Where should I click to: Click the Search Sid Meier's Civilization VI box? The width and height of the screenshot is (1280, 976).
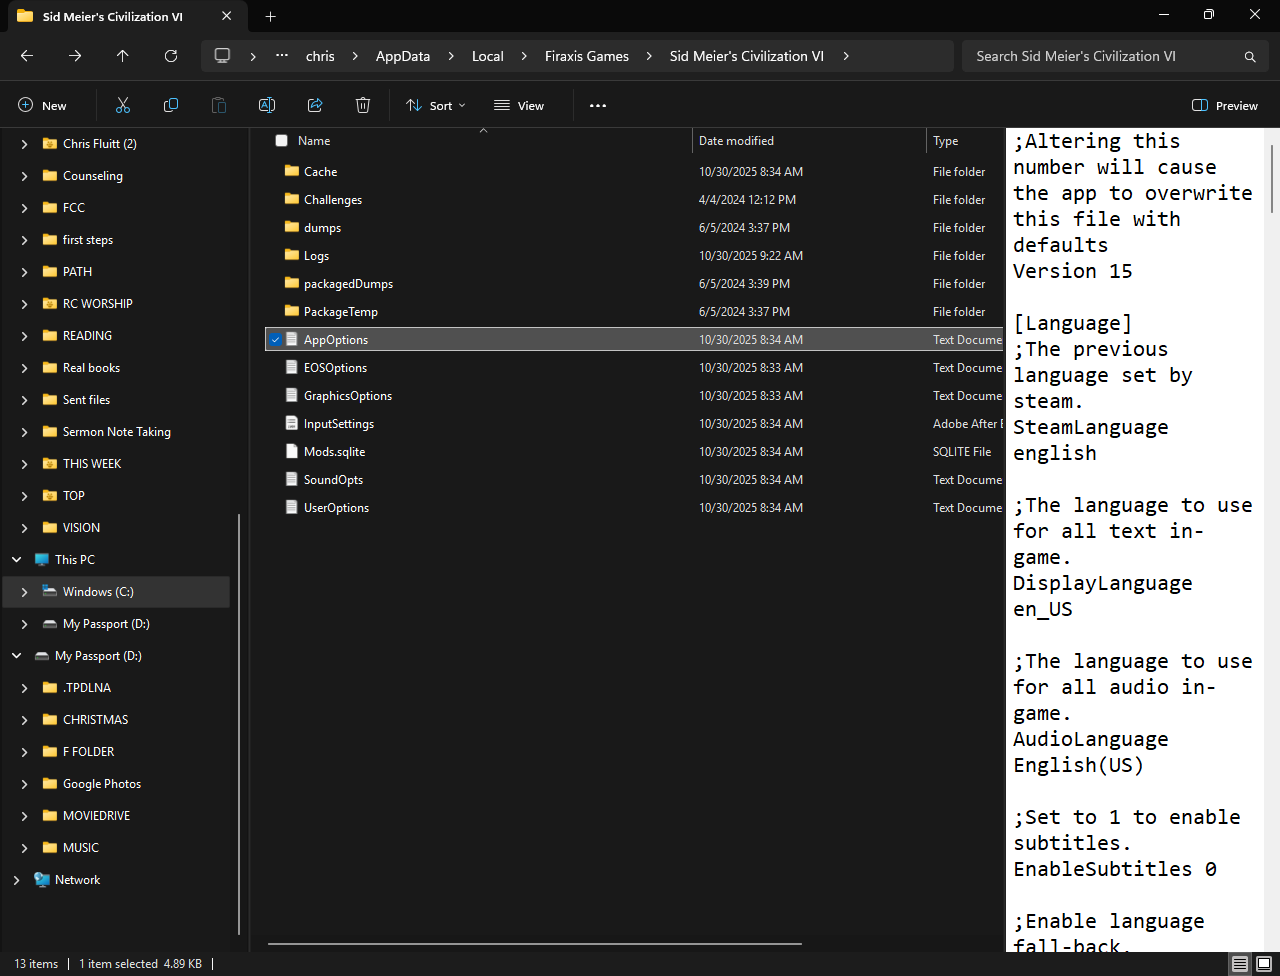pyautogui.click(x=1100, y=56)
